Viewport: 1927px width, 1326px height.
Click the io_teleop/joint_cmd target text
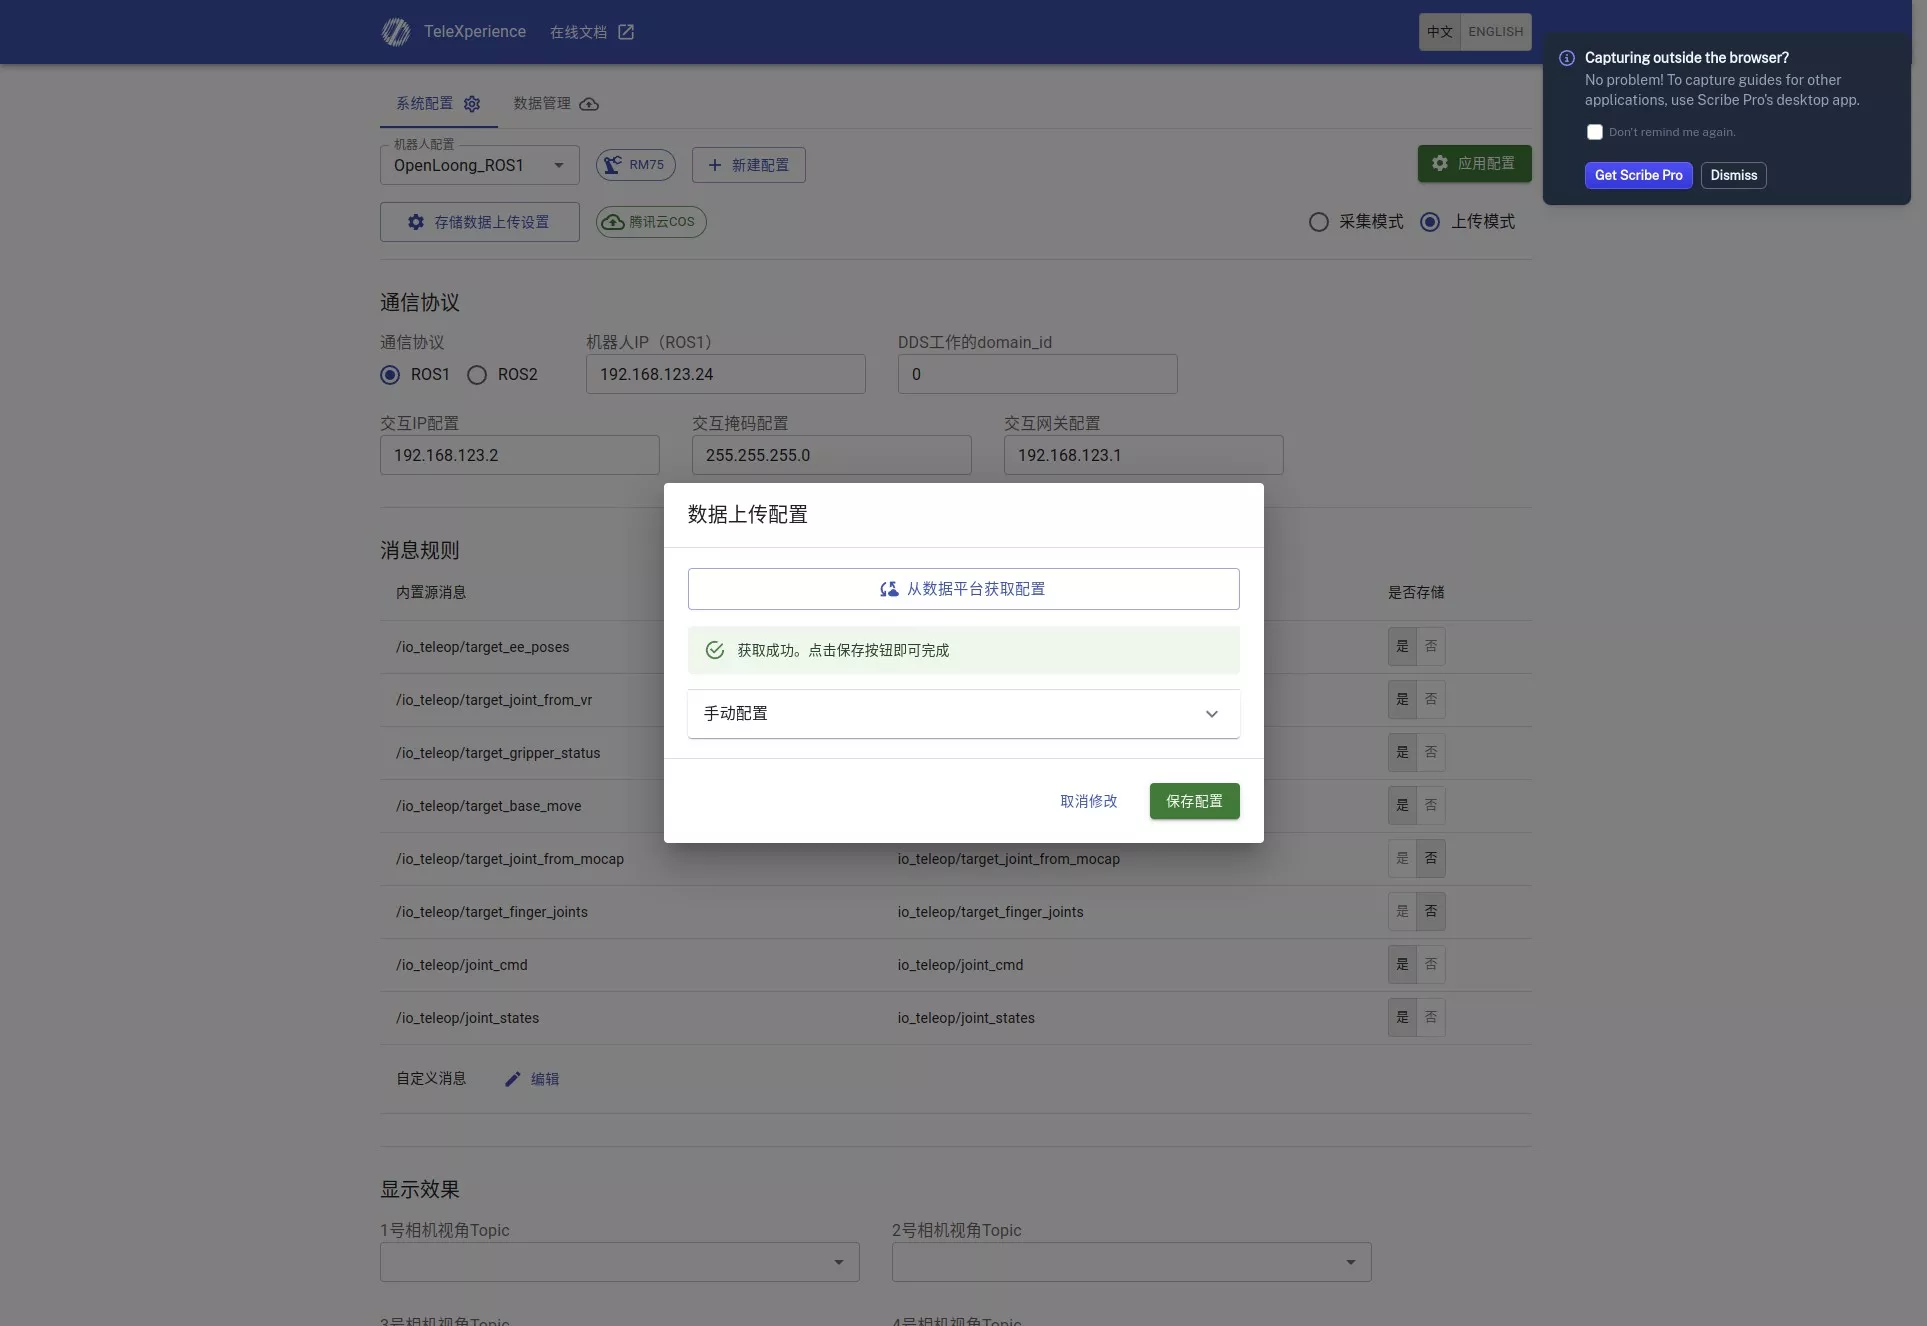[x=960, y=965]
